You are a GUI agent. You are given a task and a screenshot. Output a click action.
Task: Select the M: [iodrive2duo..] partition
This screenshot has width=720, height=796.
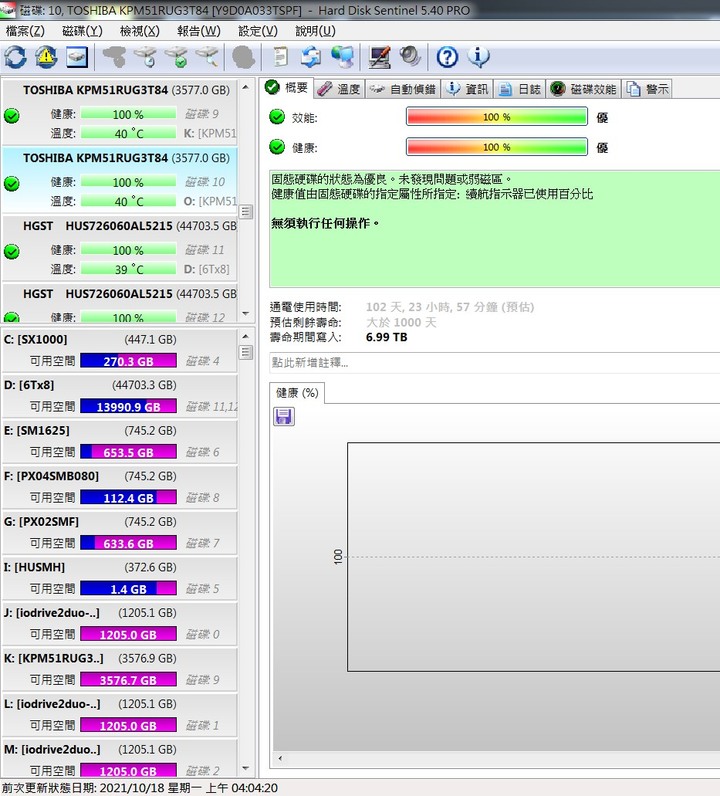120,758
